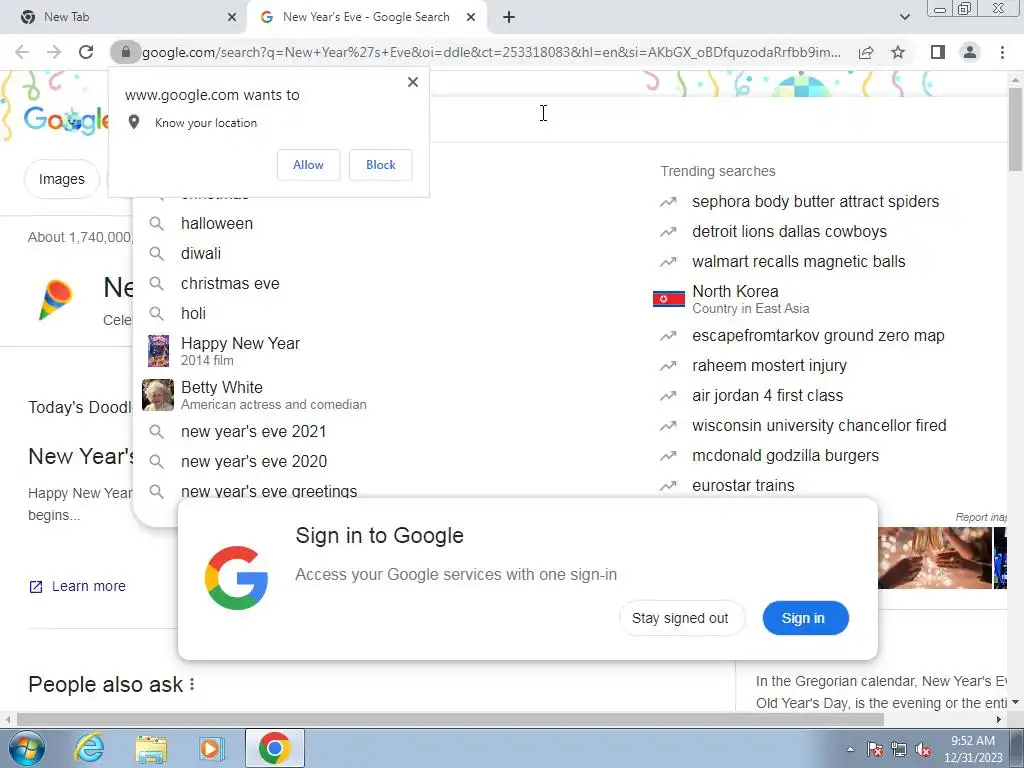This screenshot has height=768, width=1024.
Task: Click the browser forward arrow
Action: [x=54, y=52]
